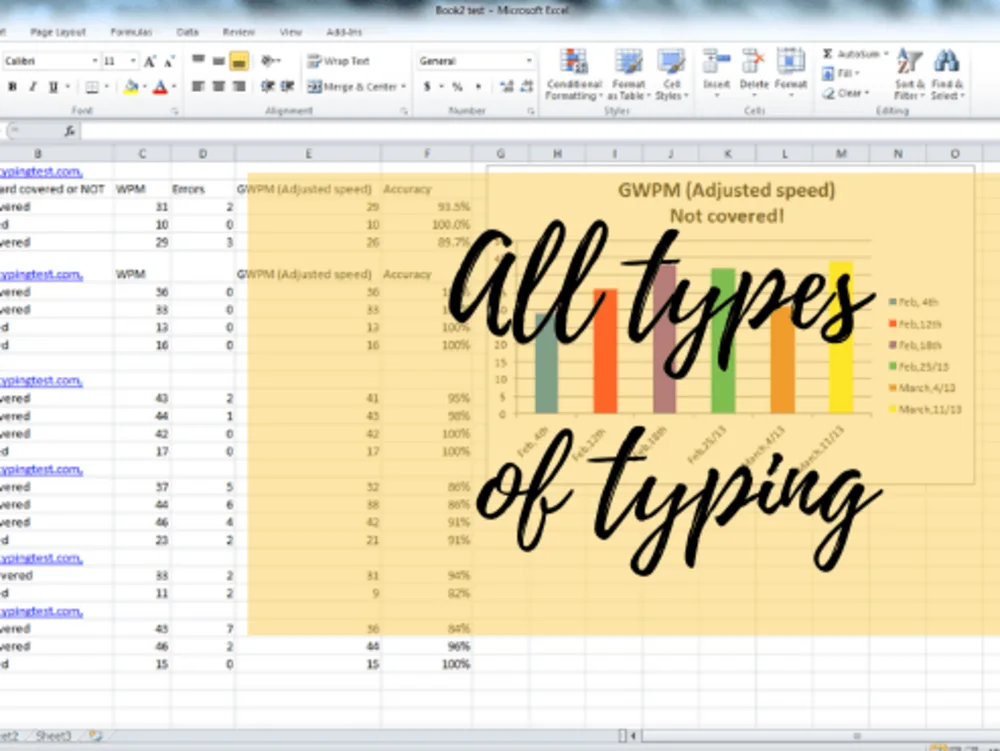1000x751 pixels.
Task: Open the Font dialog launcher
Action: (x=175, y=112)
